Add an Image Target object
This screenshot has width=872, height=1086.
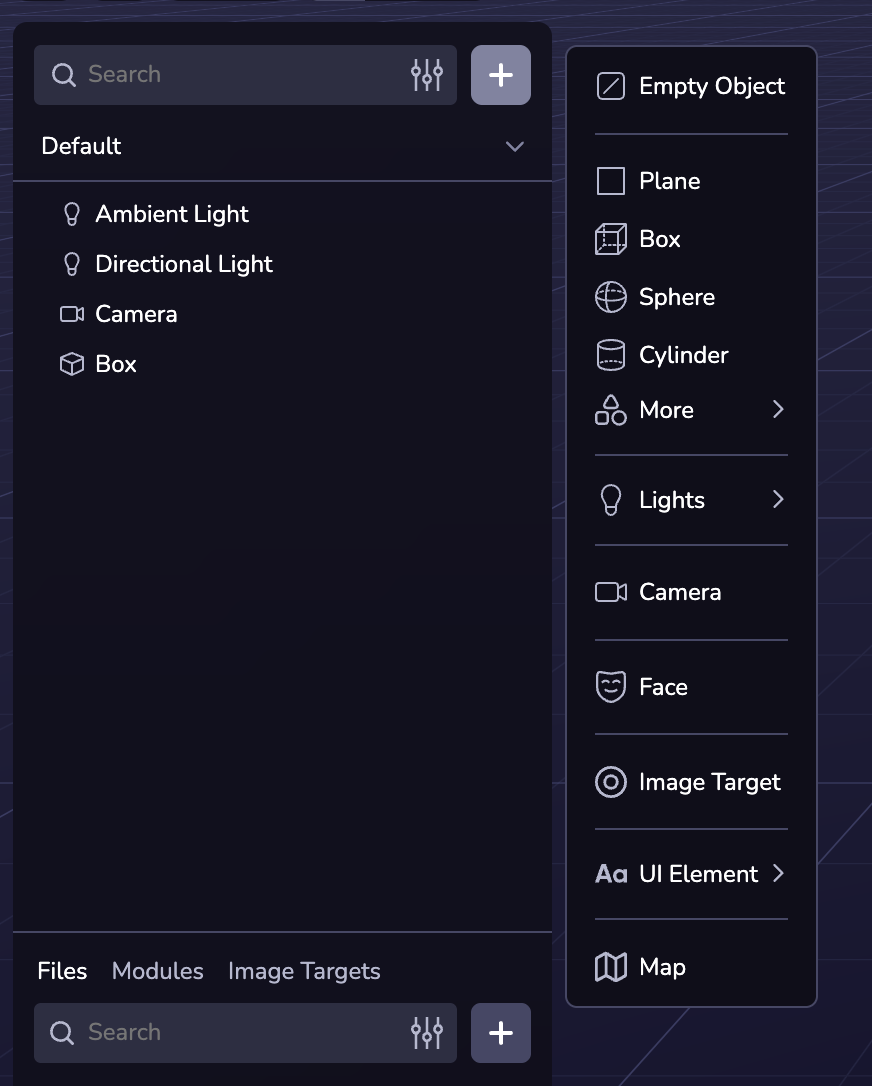coord(691,782)
